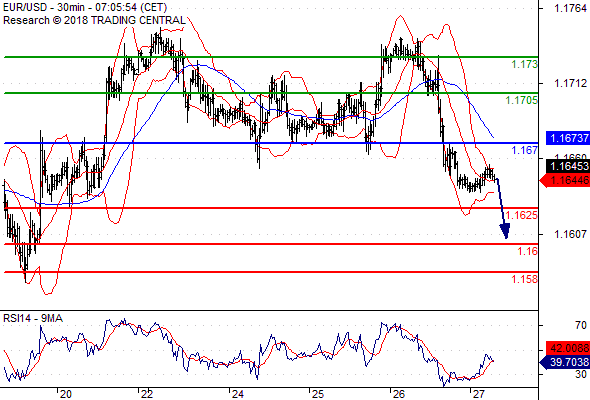Click the blue 39.7038 RSI value tag
The width and height of the screenshot is (590, 400).
pyautogui.click(x=565, y=362)
